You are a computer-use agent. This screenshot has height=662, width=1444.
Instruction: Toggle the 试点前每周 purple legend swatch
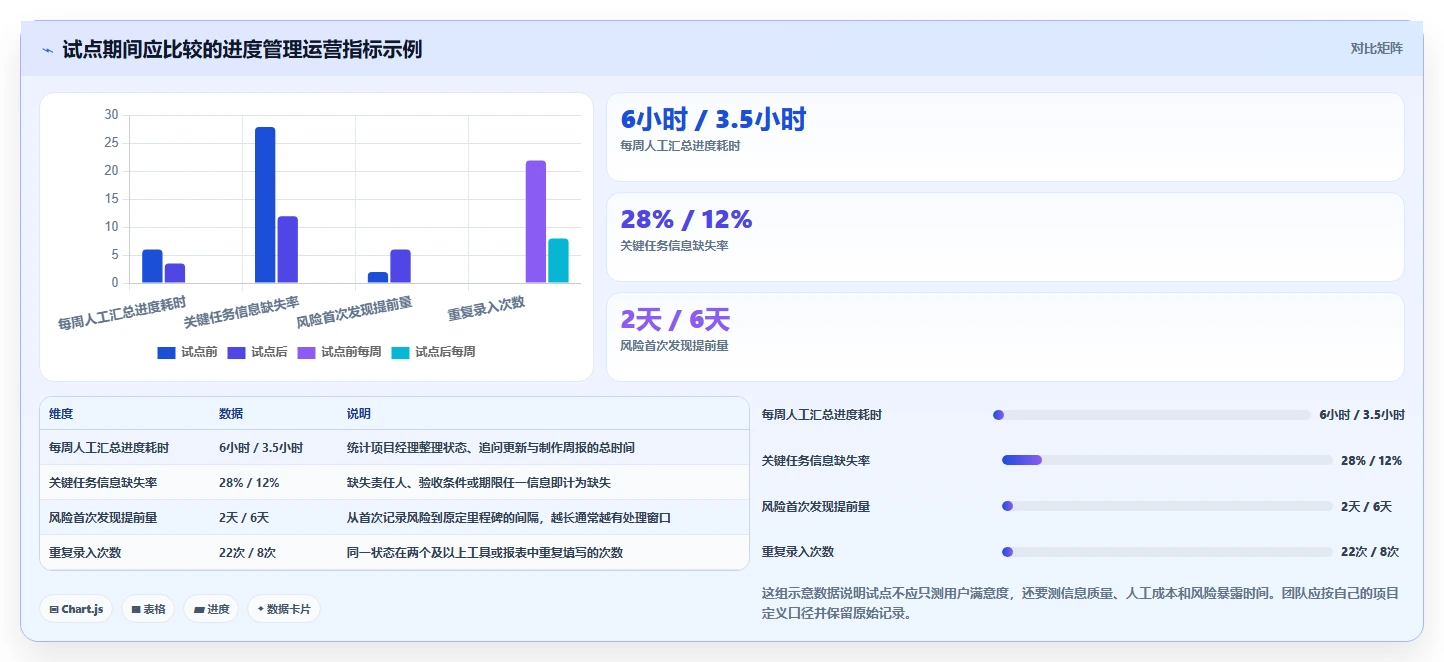click(x=307, y=352)
